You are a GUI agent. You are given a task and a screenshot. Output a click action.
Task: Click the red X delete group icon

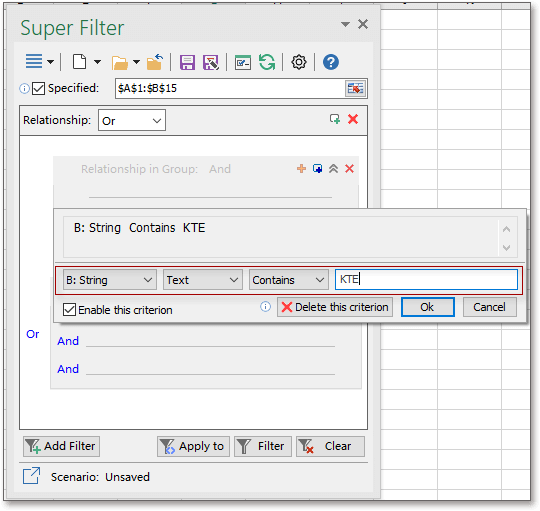[349, 169]
